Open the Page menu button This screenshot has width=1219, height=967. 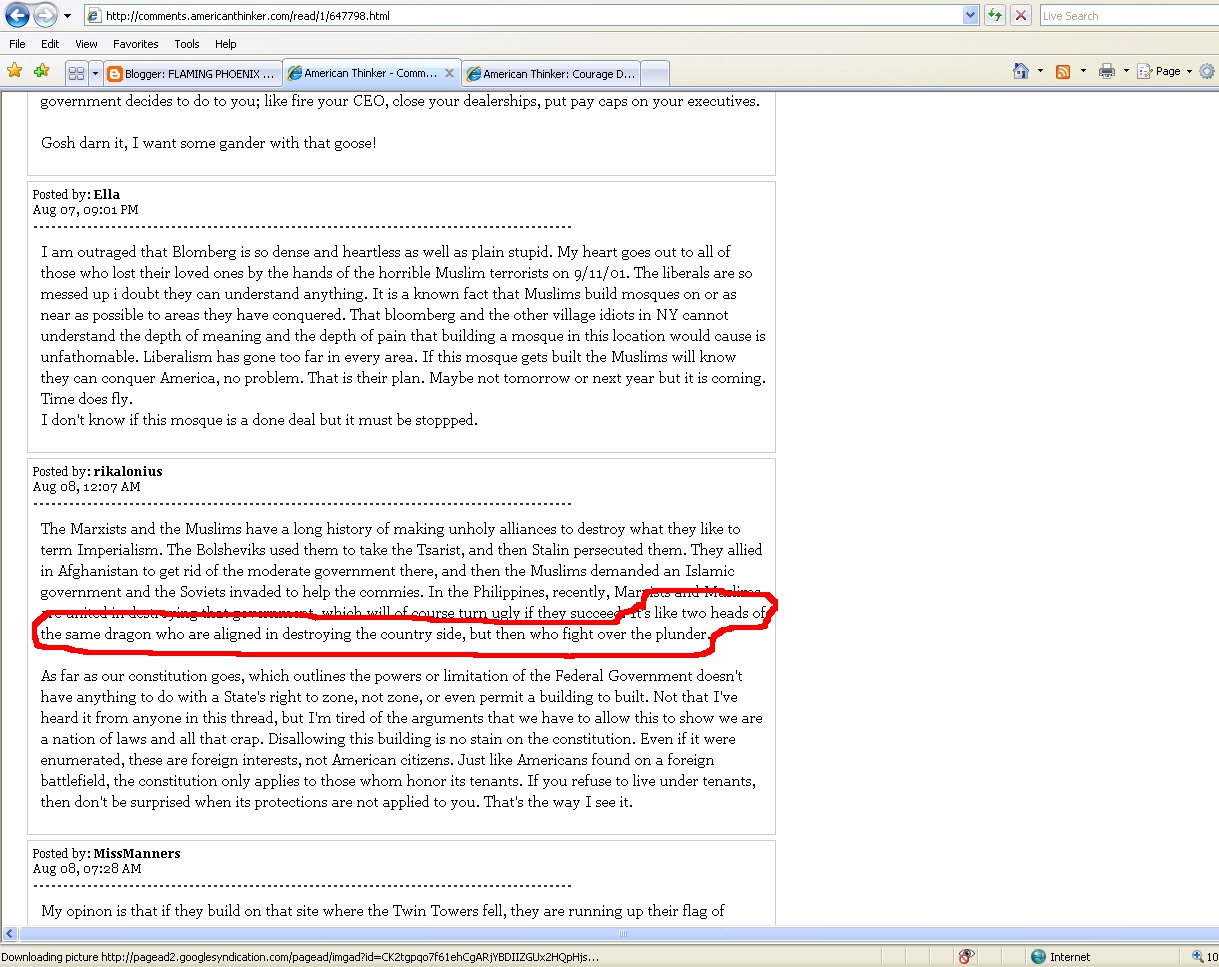click(x=1166, y=71)
